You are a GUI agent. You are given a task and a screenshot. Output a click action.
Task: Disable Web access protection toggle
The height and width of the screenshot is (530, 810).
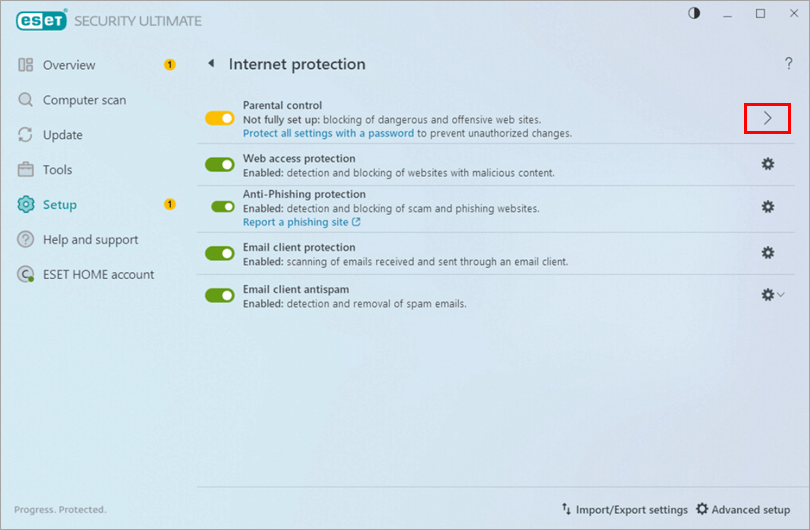[219, 164]
